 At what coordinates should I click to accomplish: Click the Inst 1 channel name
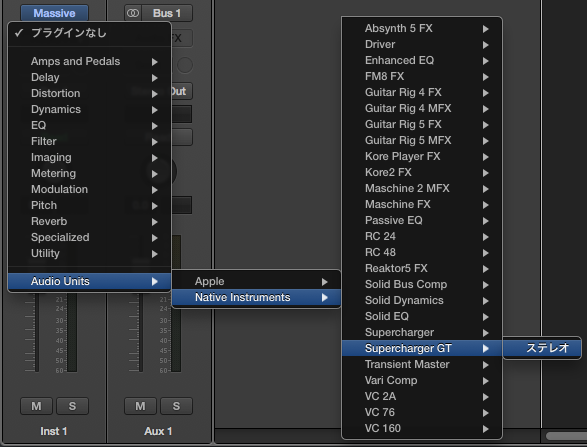[x=54, y=431]
